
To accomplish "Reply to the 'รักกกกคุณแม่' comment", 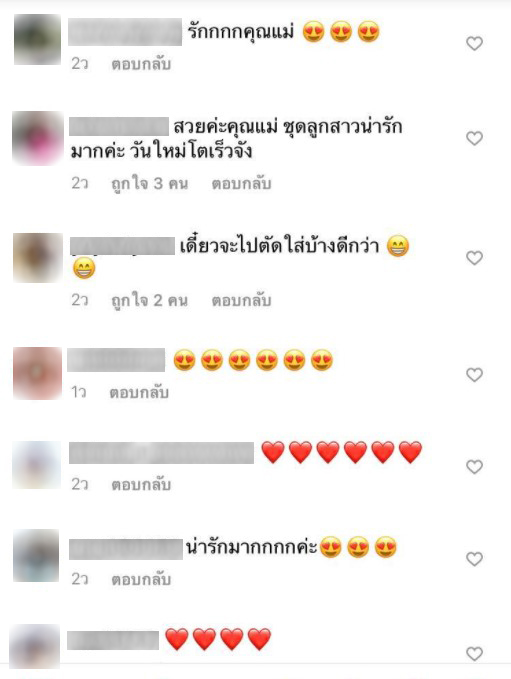I will (x=141, y=64).
